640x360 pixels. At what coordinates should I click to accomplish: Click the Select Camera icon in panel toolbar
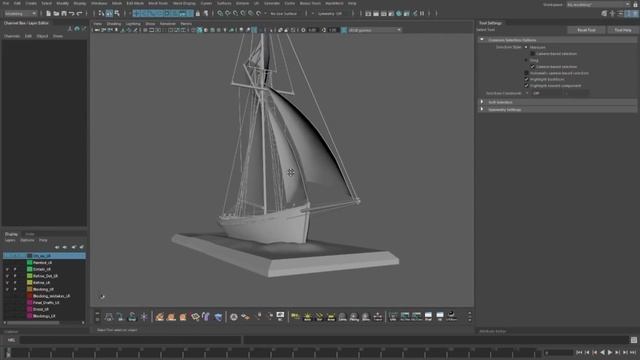(x=97, y=30)
